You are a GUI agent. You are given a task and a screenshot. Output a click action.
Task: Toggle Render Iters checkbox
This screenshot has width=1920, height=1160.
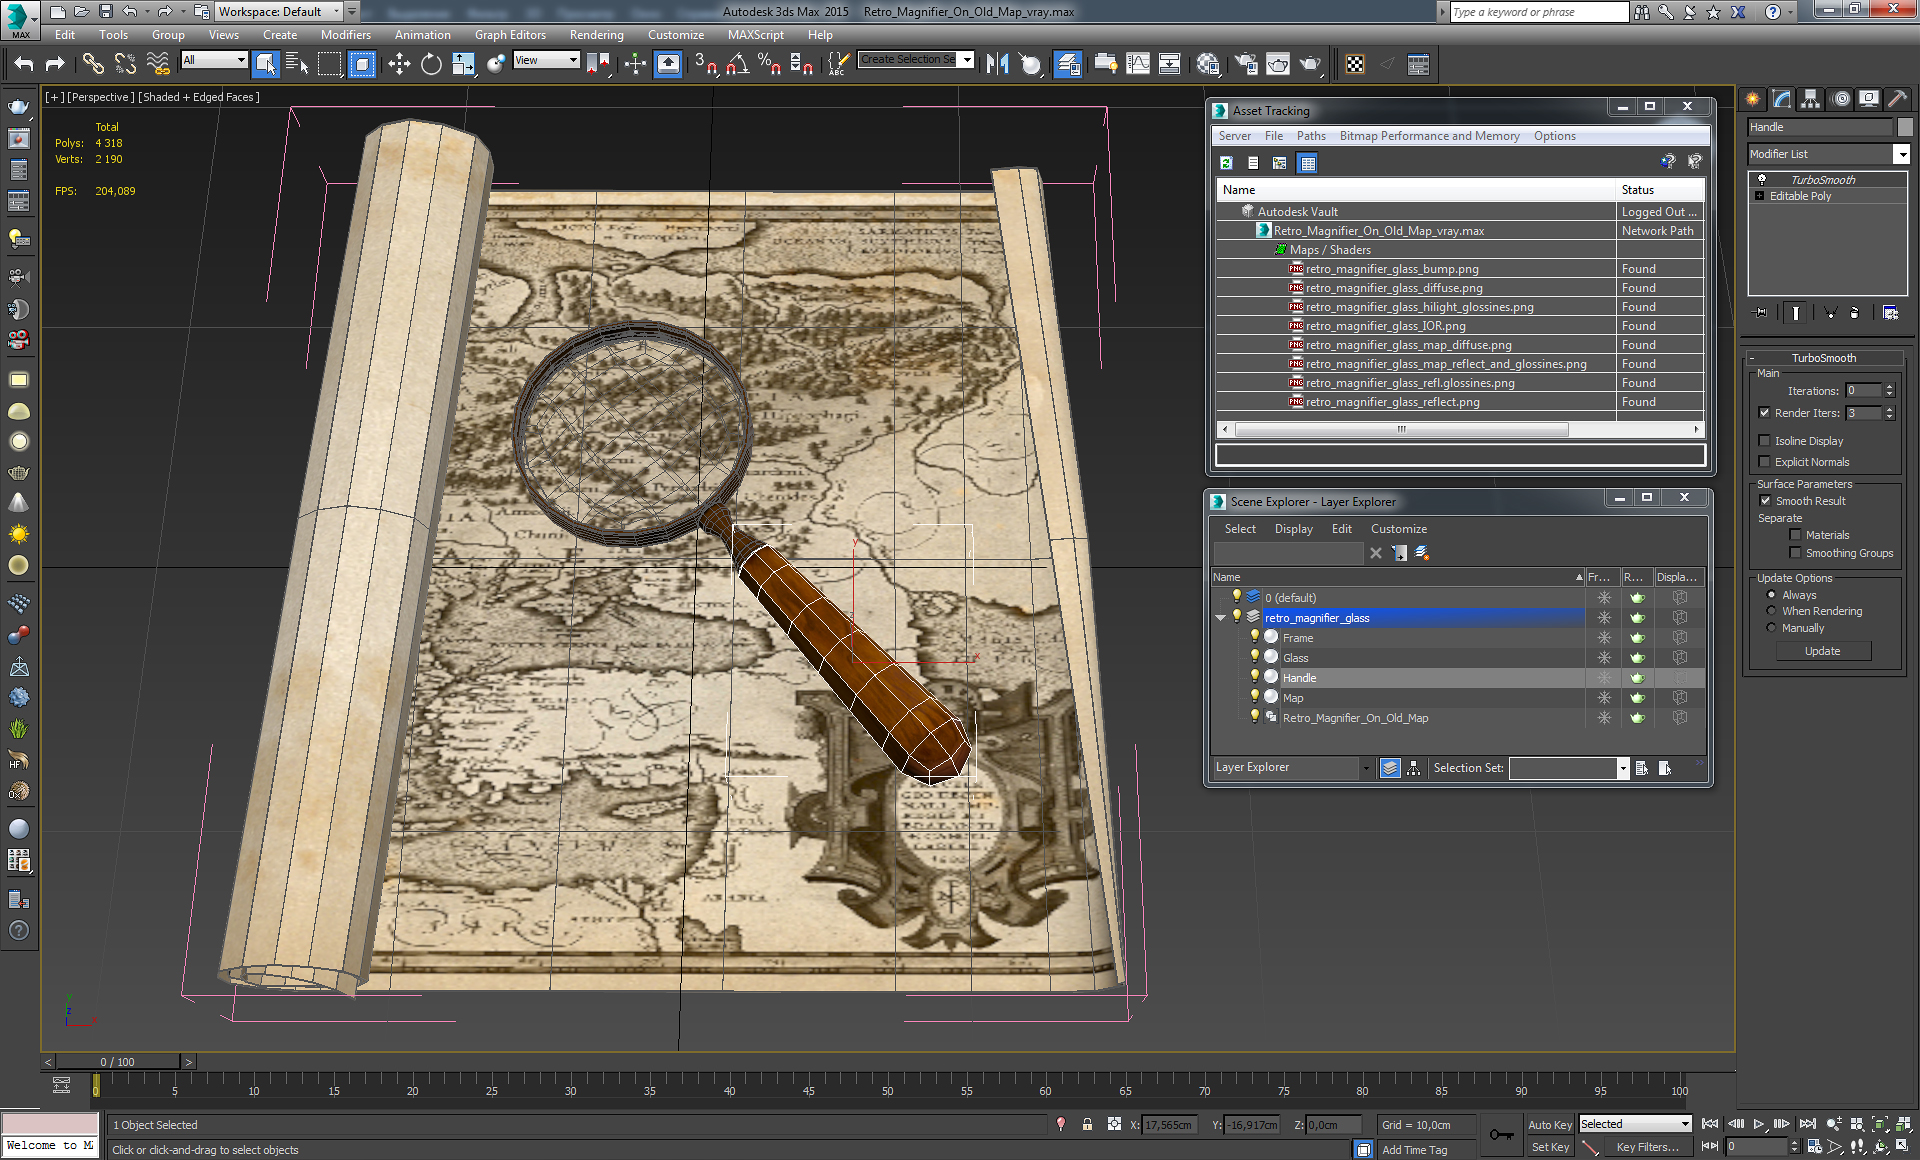tap(1764, 413)
